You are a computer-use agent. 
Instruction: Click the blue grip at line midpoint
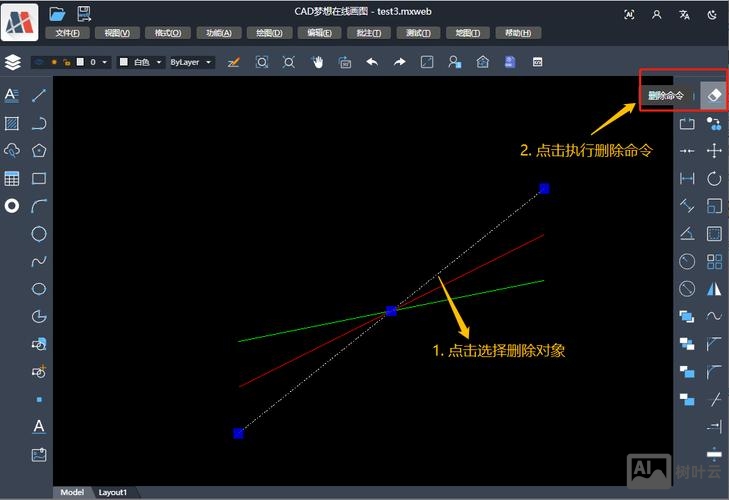tap(391, 311)
